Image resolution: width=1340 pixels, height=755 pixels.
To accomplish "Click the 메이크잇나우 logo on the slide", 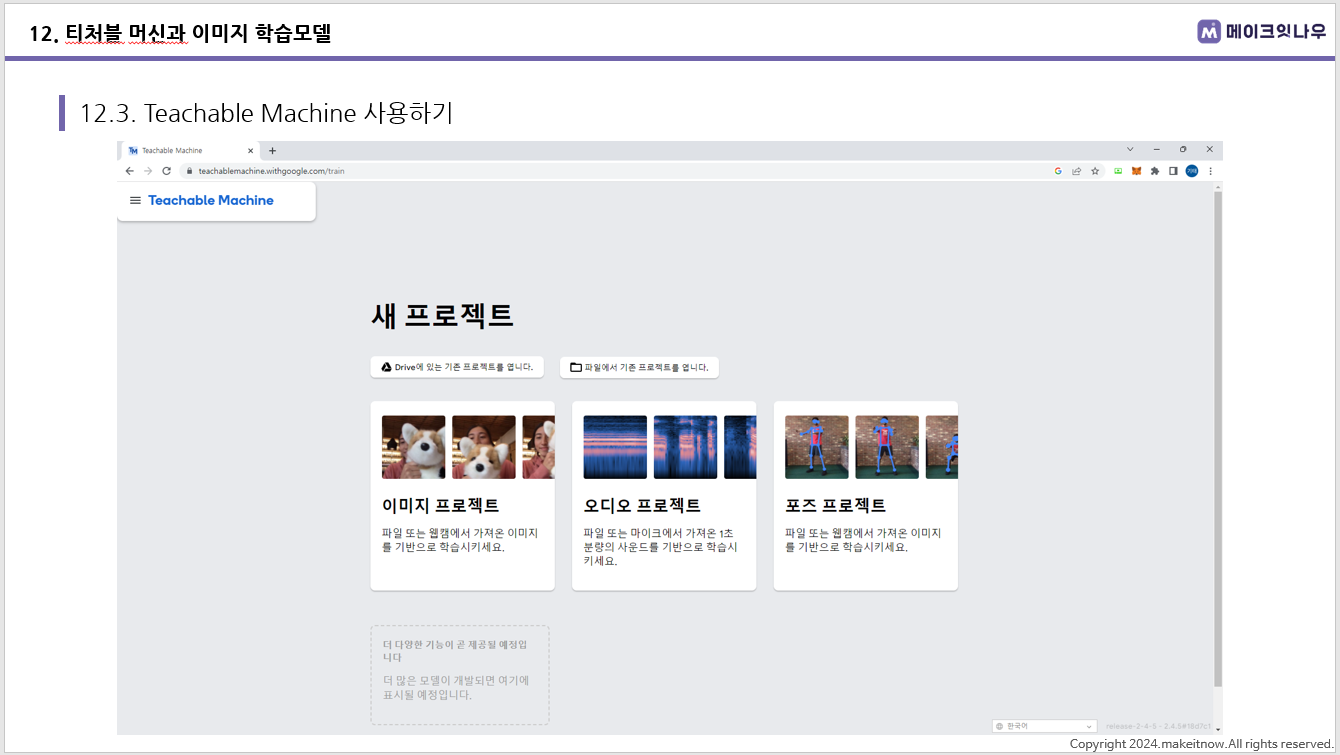I will pyautogui.click(x=1261, y=32).
